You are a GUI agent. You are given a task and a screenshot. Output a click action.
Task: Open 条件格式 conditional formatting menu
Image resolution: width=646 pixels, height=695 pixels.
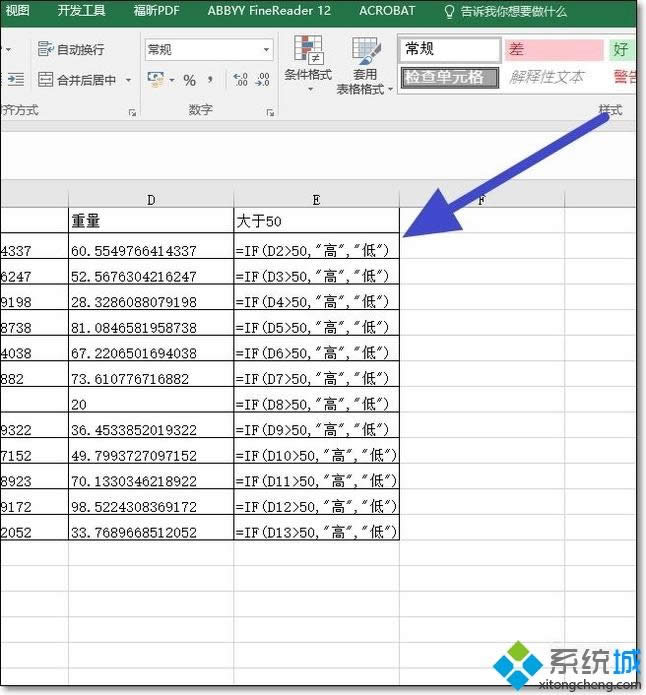pos(308,65)
